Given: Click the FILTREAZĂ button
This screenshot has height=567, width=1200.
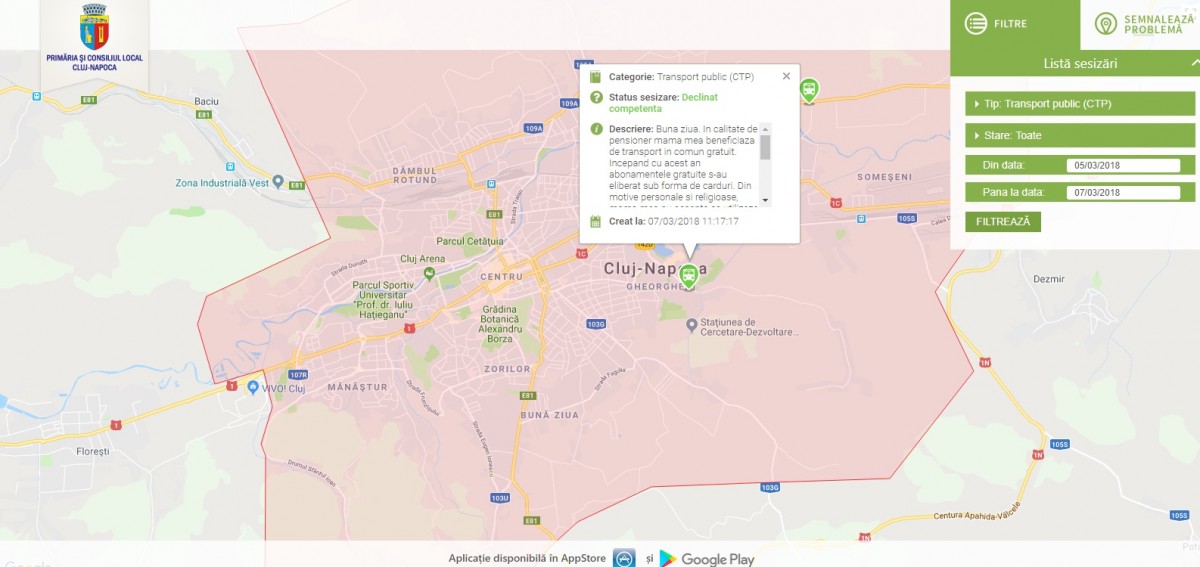Looking at the screenshot, I should click(1003, 221).
